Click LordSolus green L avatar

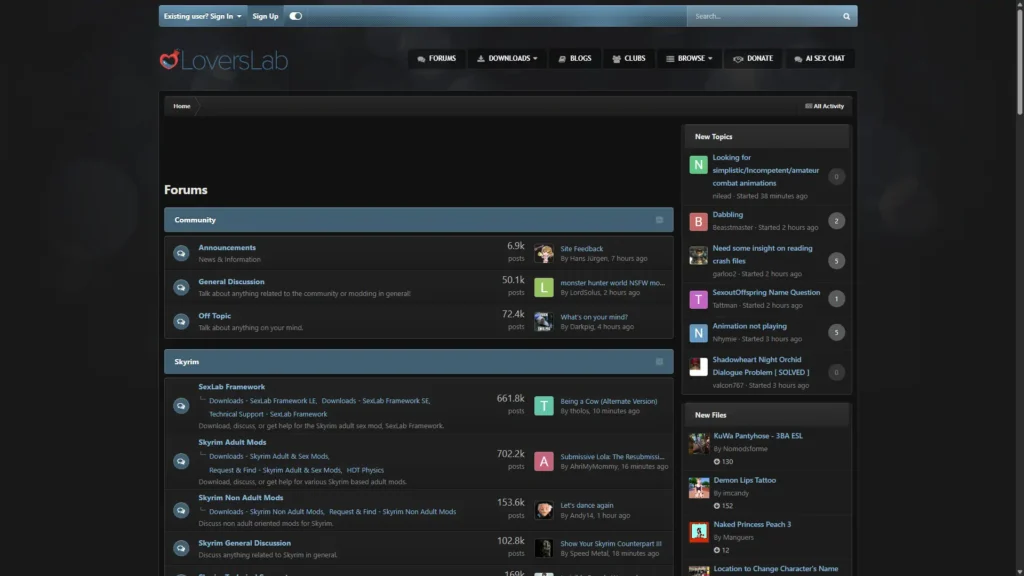click(543, 287)
